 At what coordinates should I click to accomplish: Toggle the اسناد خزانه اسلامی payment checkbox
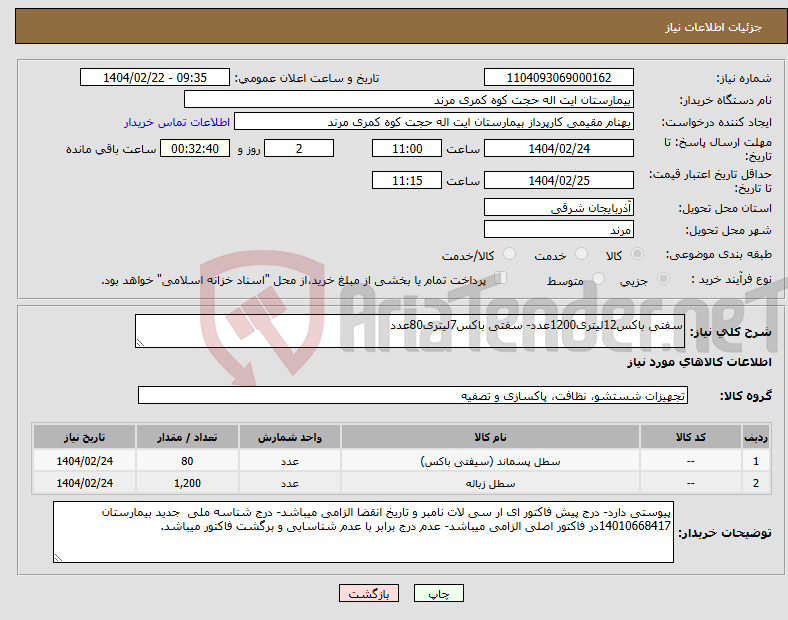tap(501, 278)
